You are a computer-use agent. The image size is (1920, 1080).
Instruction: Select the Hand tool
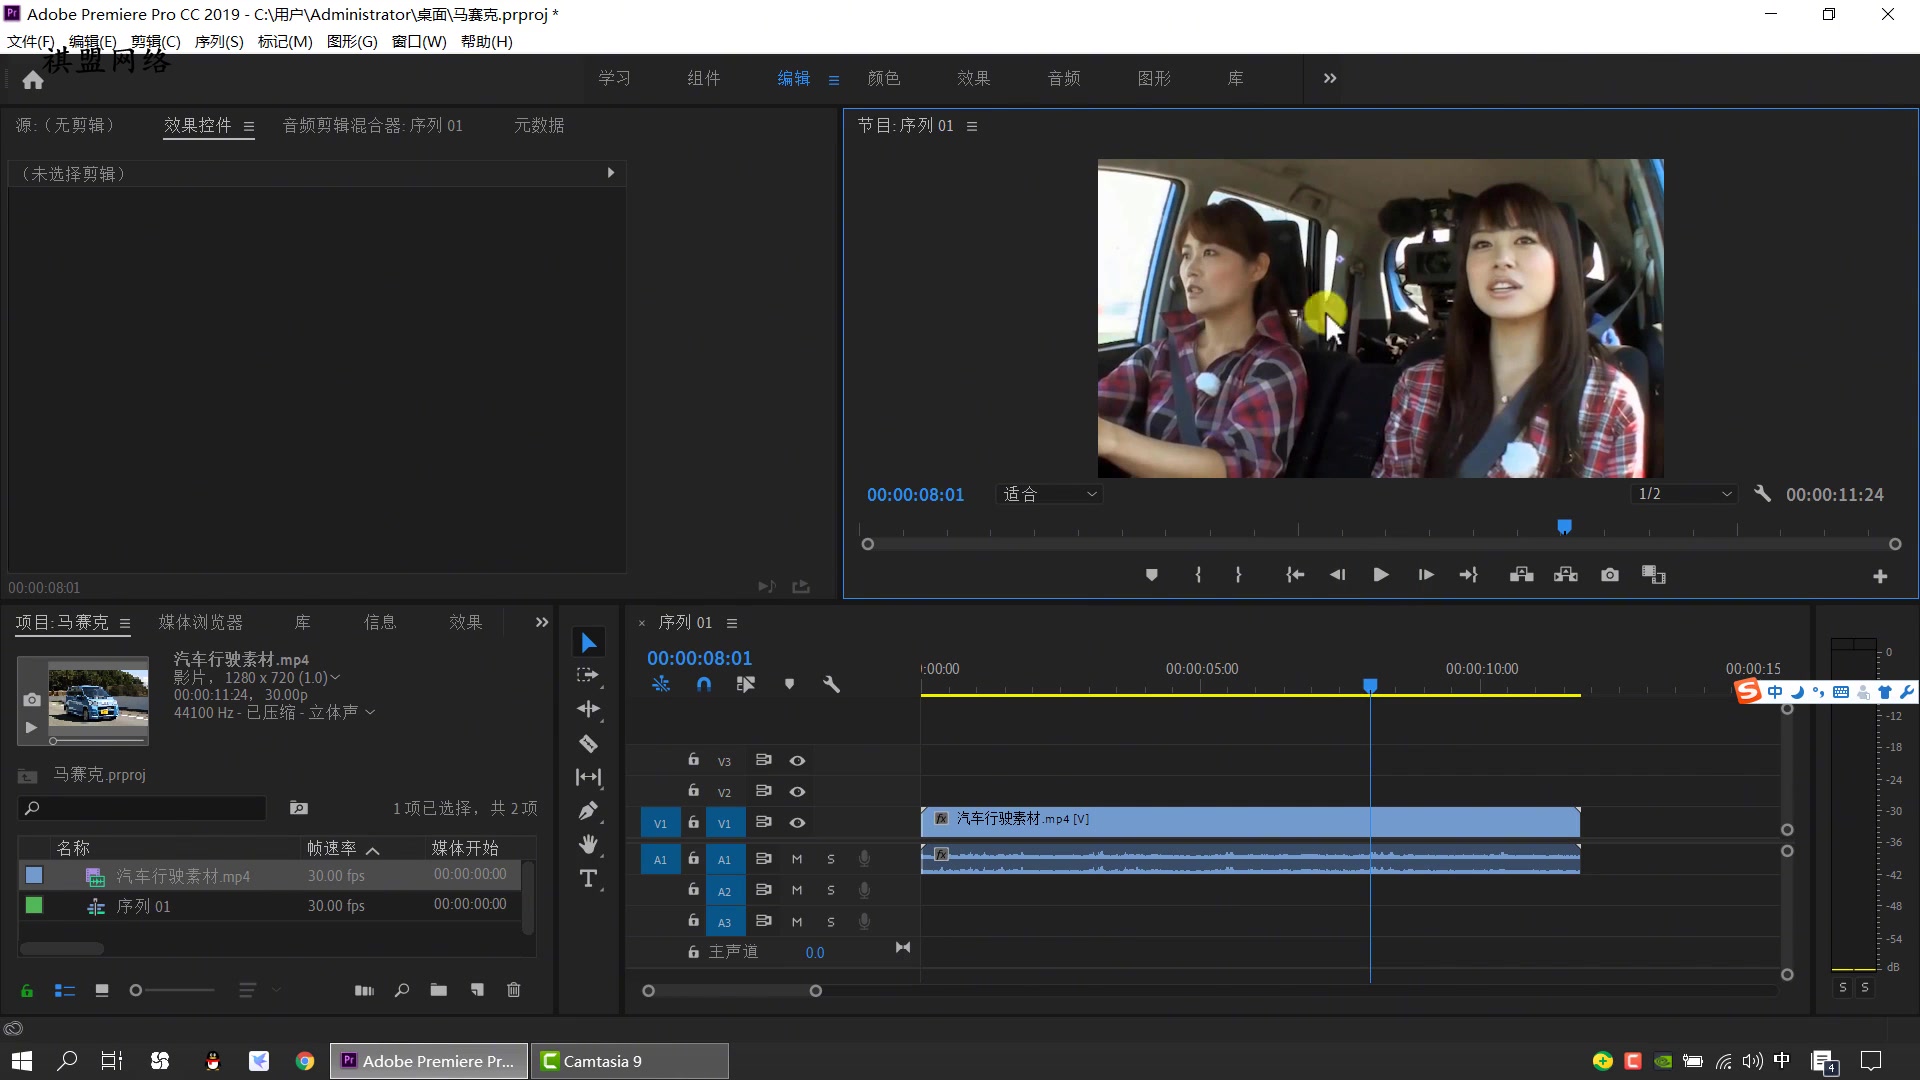[588, 845]
